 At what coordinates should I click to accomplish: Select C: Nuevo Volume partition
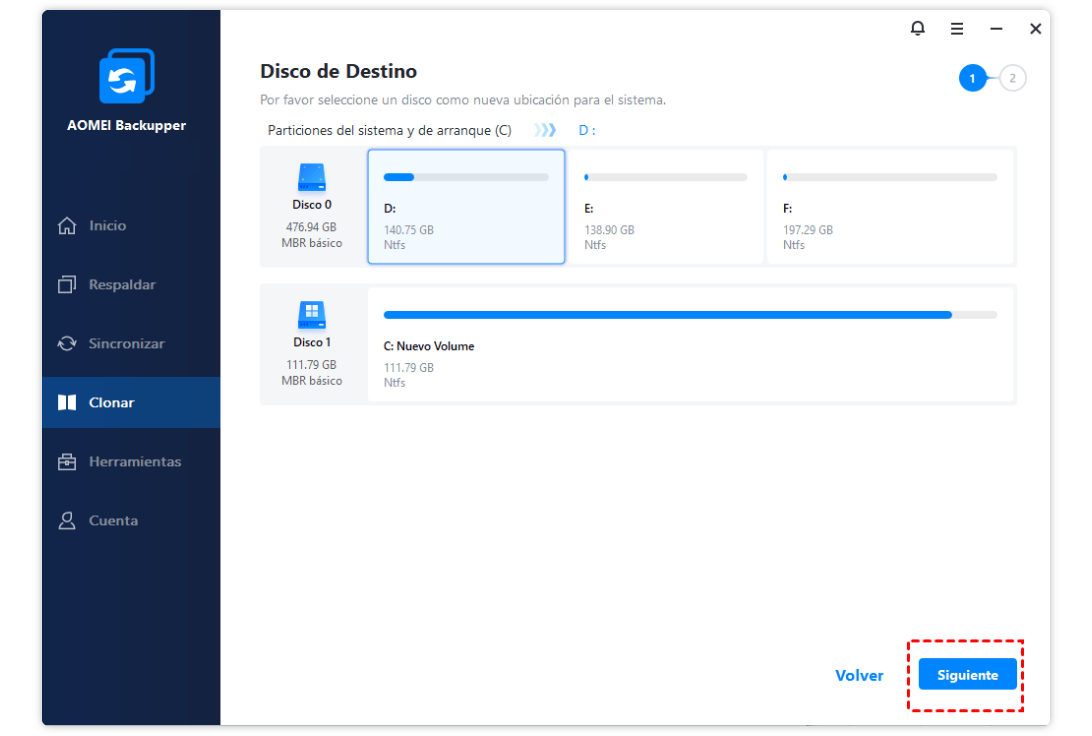click(x=690, y=344)
